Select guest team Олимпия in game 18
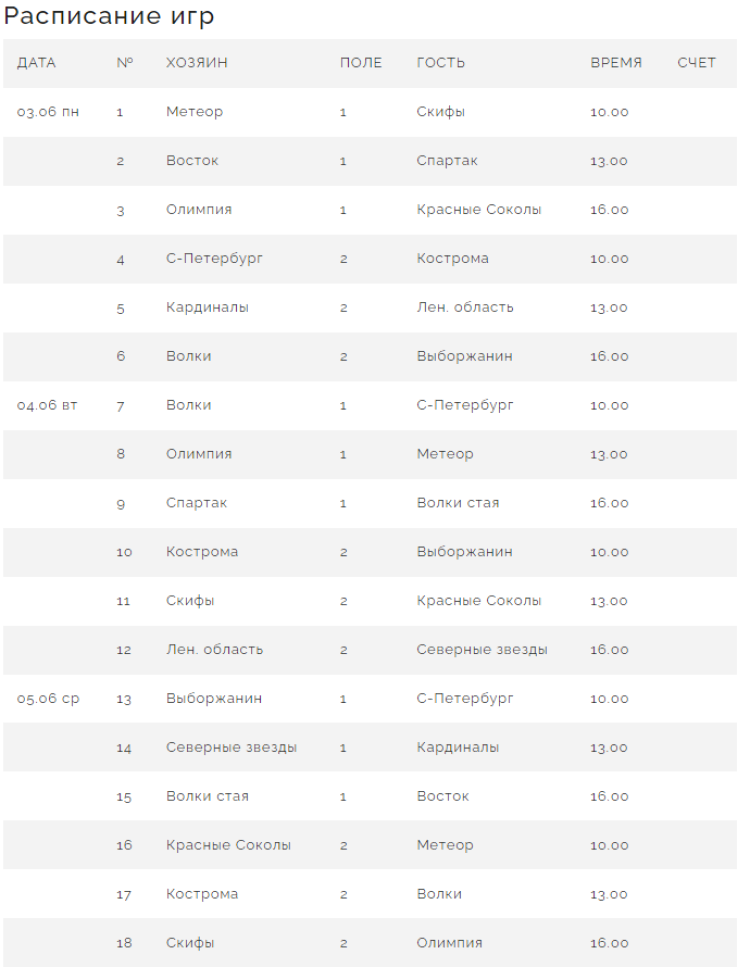 [449, 943]
